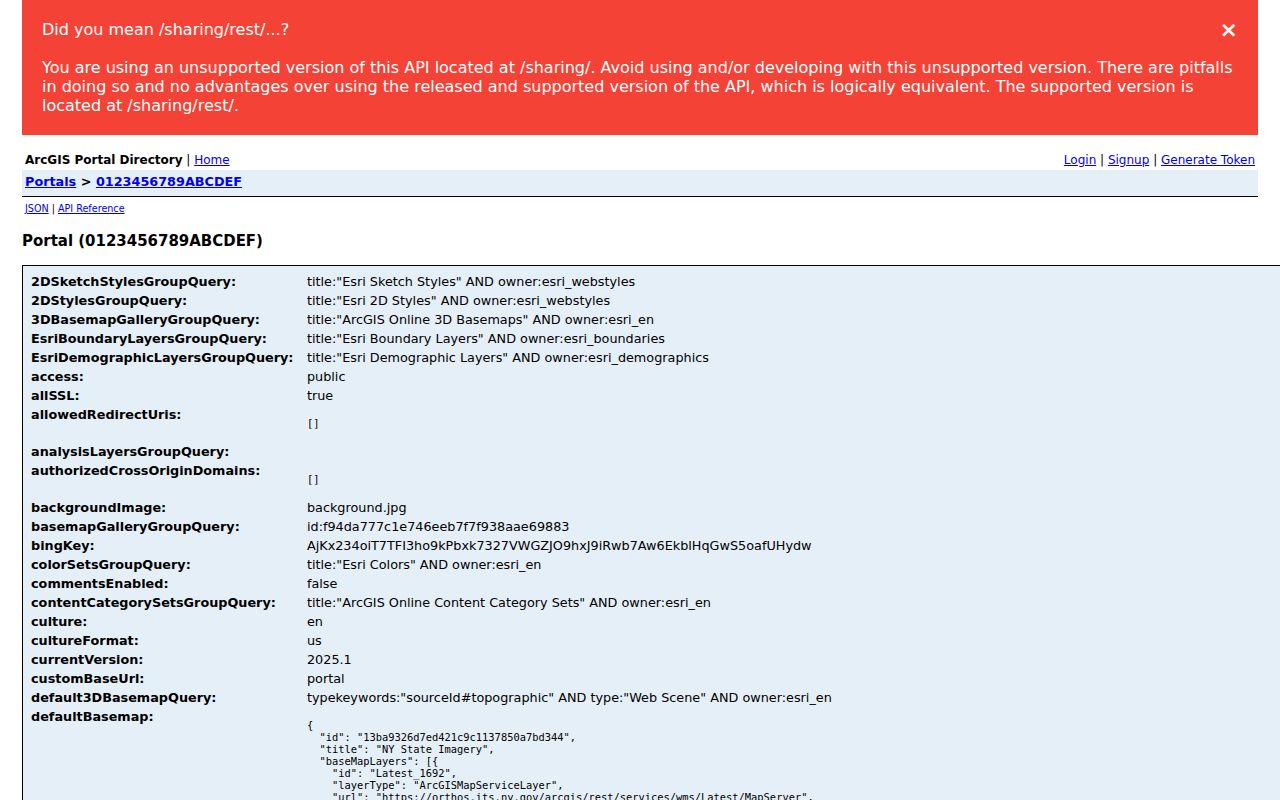Select the 'allowedRedirectUris:' label
Image resolution: width=1280 pixels, height=800 pixels.
(x=106, y=415)
